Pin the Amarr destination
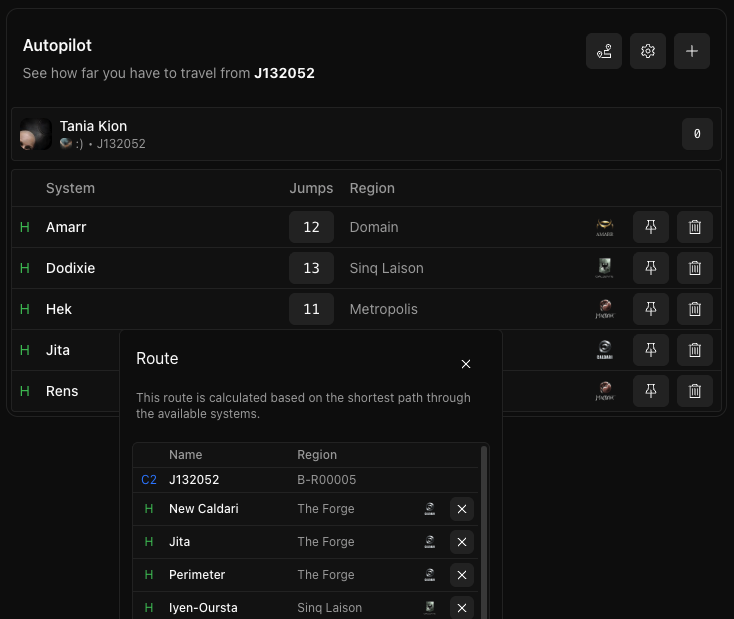 [x=651, y=227]
